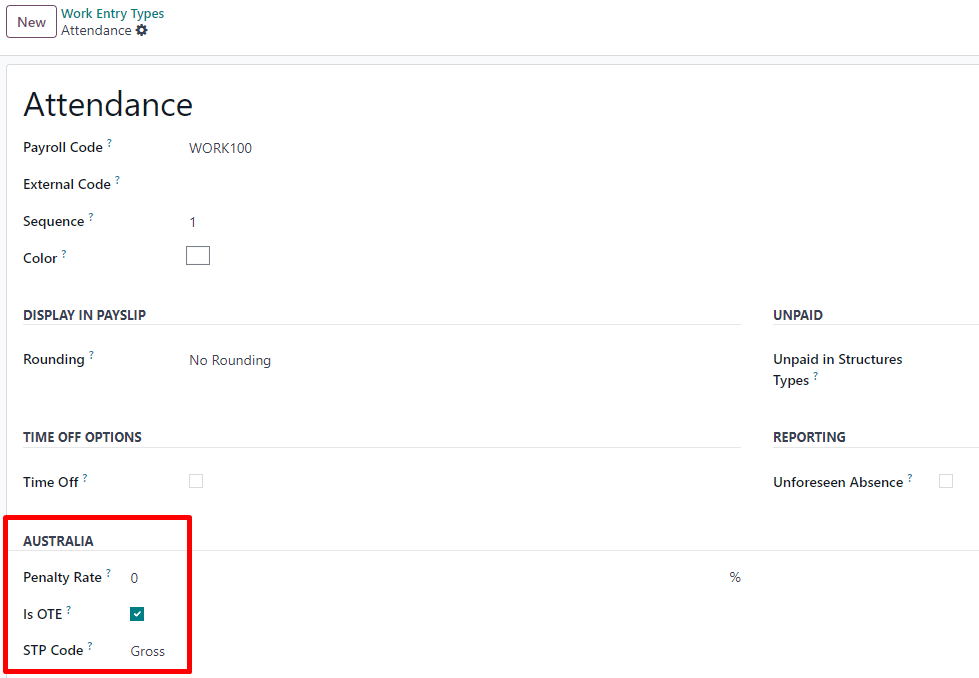The image size is (979, 678).
Task: Open the Color swatch picker
Action: (197, 255)
